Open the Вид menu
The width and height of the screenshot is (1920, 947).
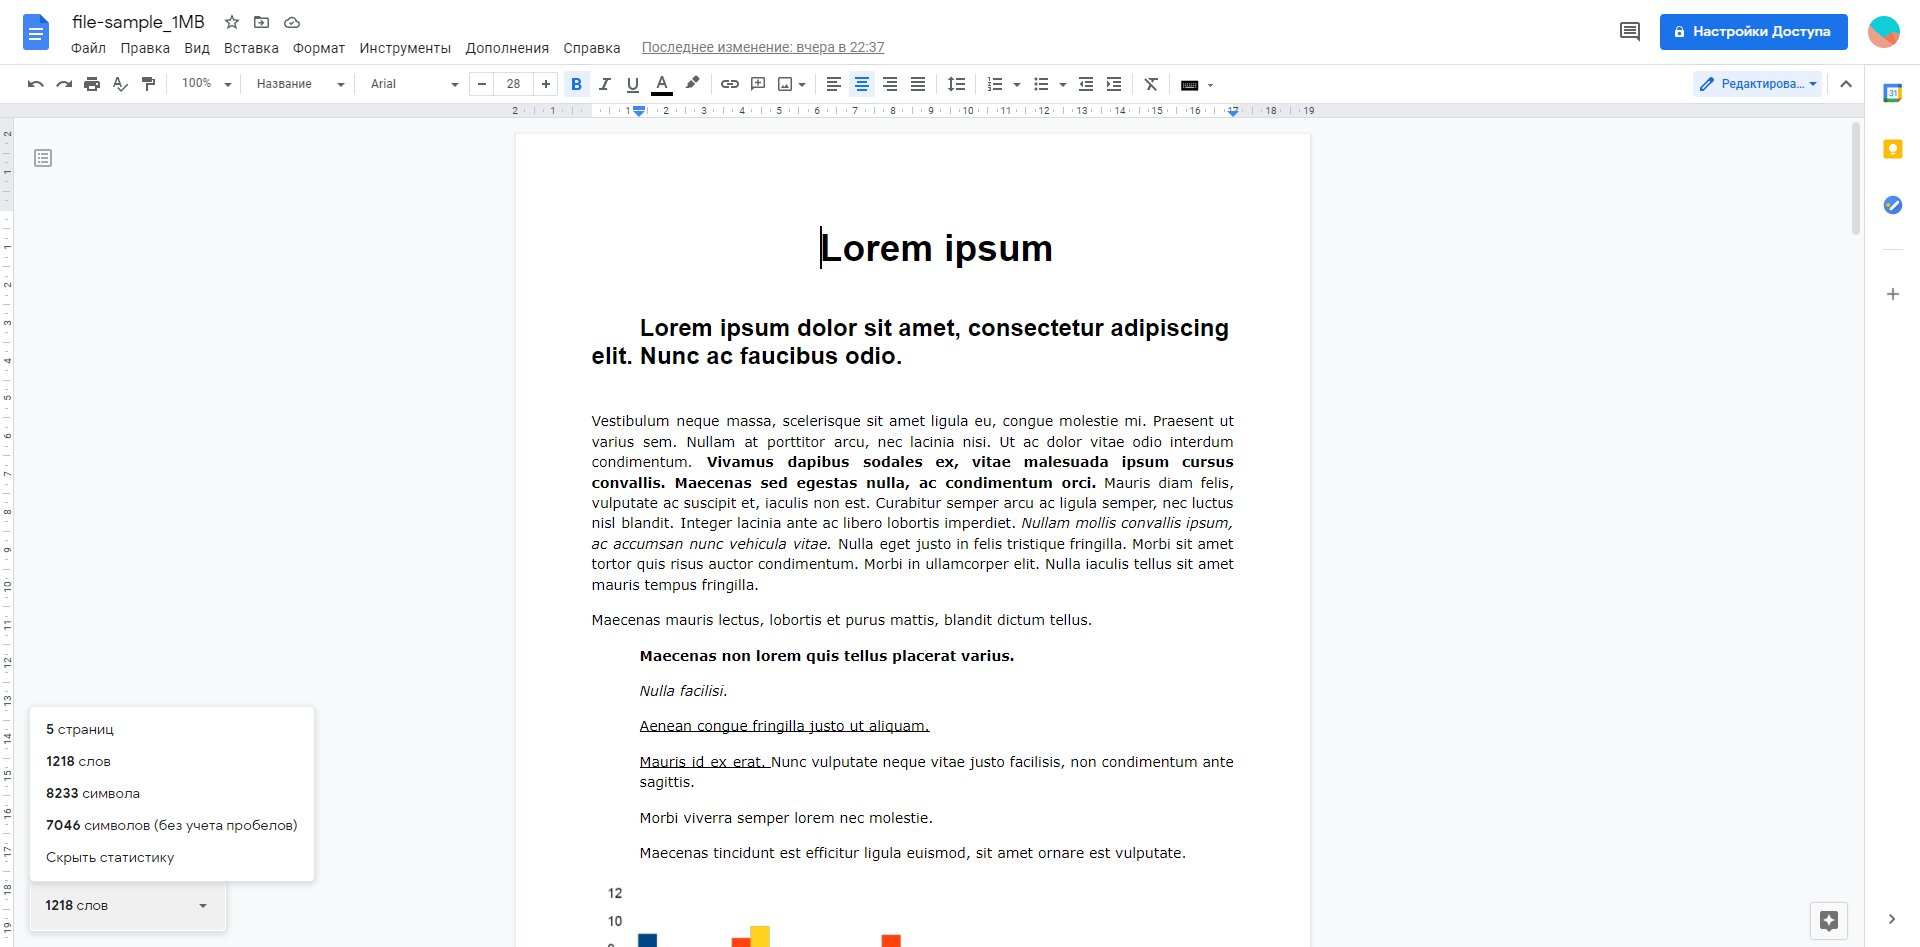pyautogui.click(x=197, y=48)
